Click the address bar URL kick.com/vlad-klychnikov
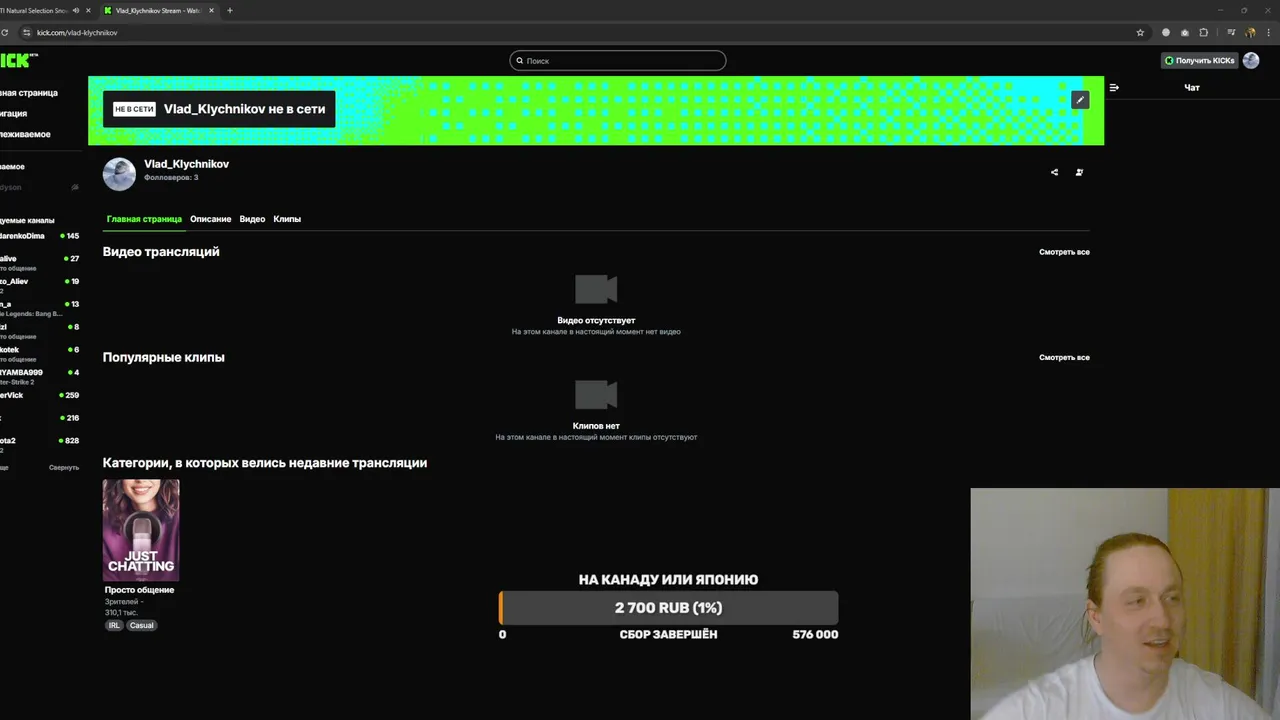Screen dimensions: 1280x720 tap(77, 32)
